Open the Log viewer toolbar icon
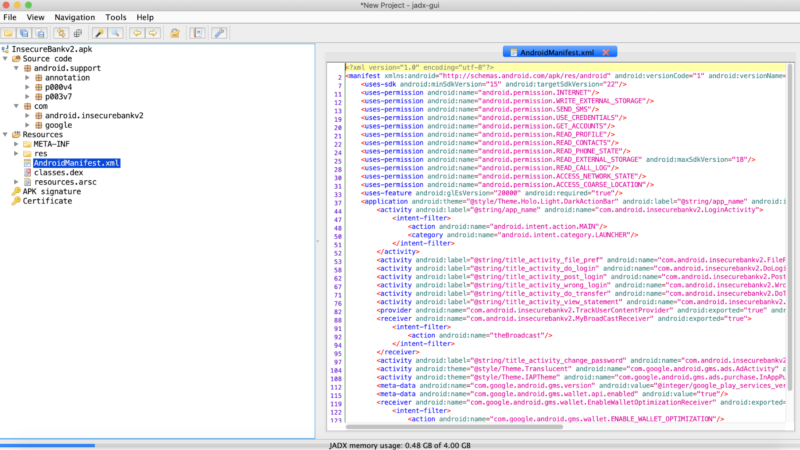 197,33
